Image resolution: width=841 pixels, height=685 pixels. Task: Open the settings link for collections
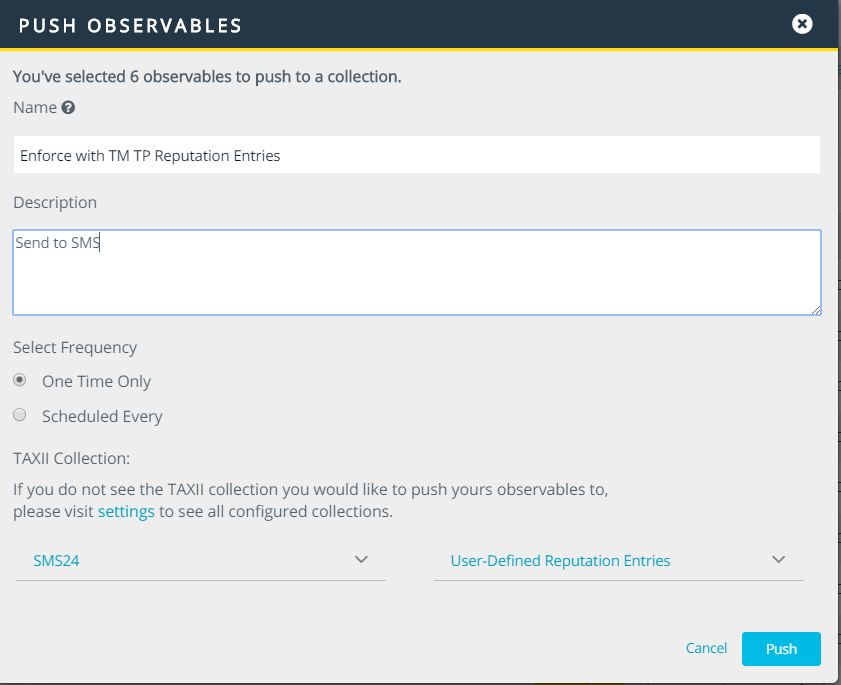point(126,512)
